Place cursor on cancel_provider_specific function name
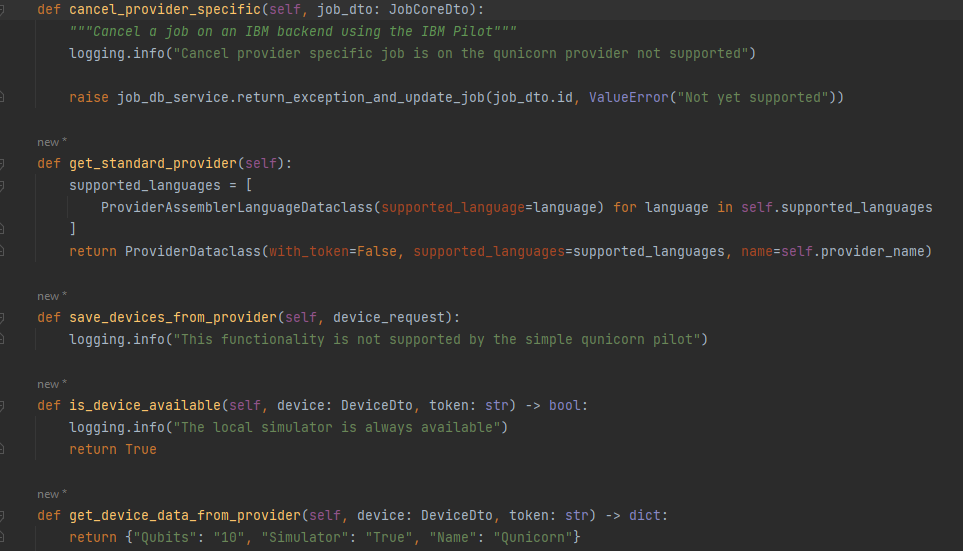Viewport: 963px width, 551px height. pos(165,10)
